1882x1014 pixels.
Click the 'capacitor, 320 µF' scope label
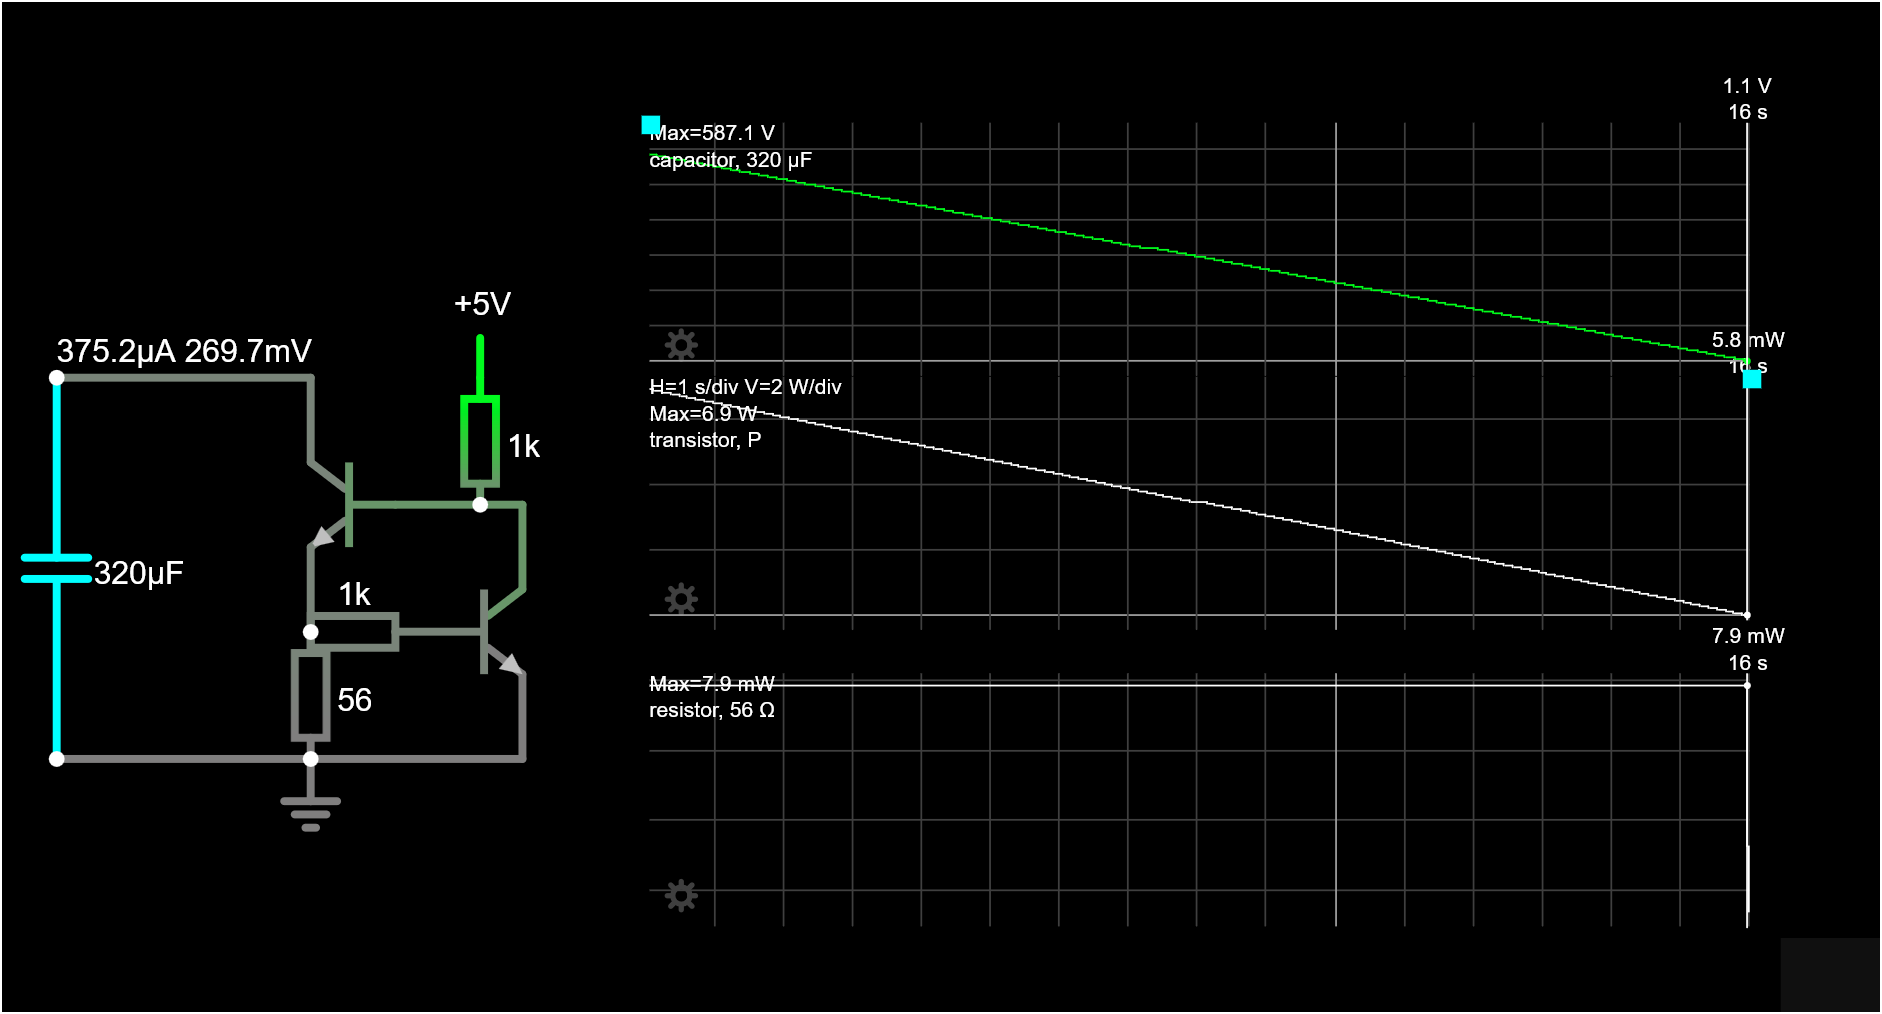coord(730,160)
